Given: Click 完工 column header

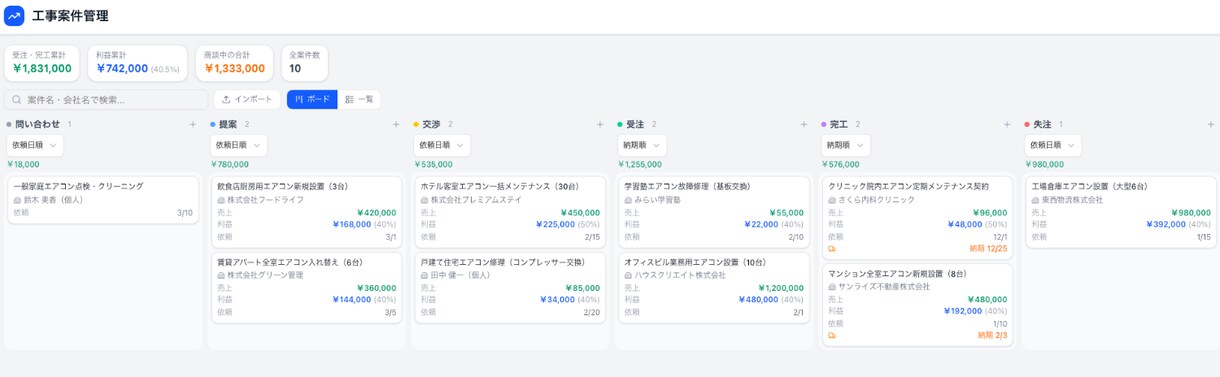Looking at the screenshot, I should click(839, 124).
